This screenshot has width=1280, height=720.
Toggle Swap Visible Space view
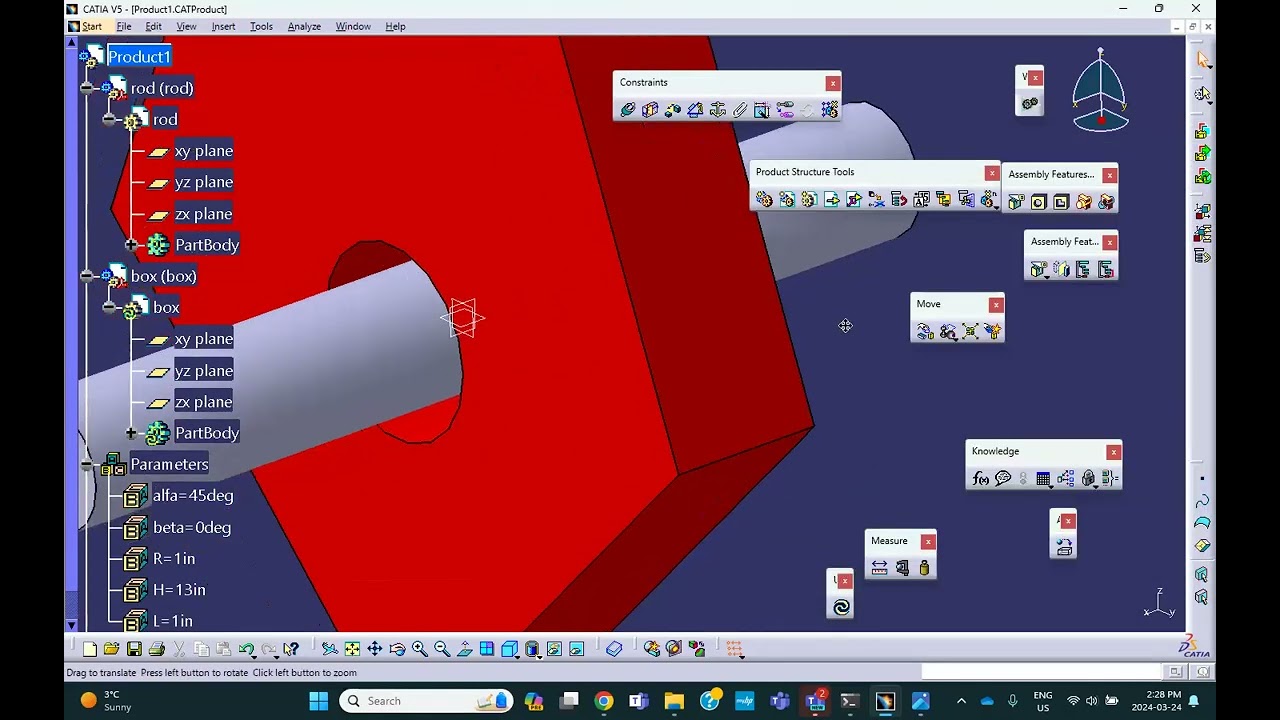tap(577, 649)
